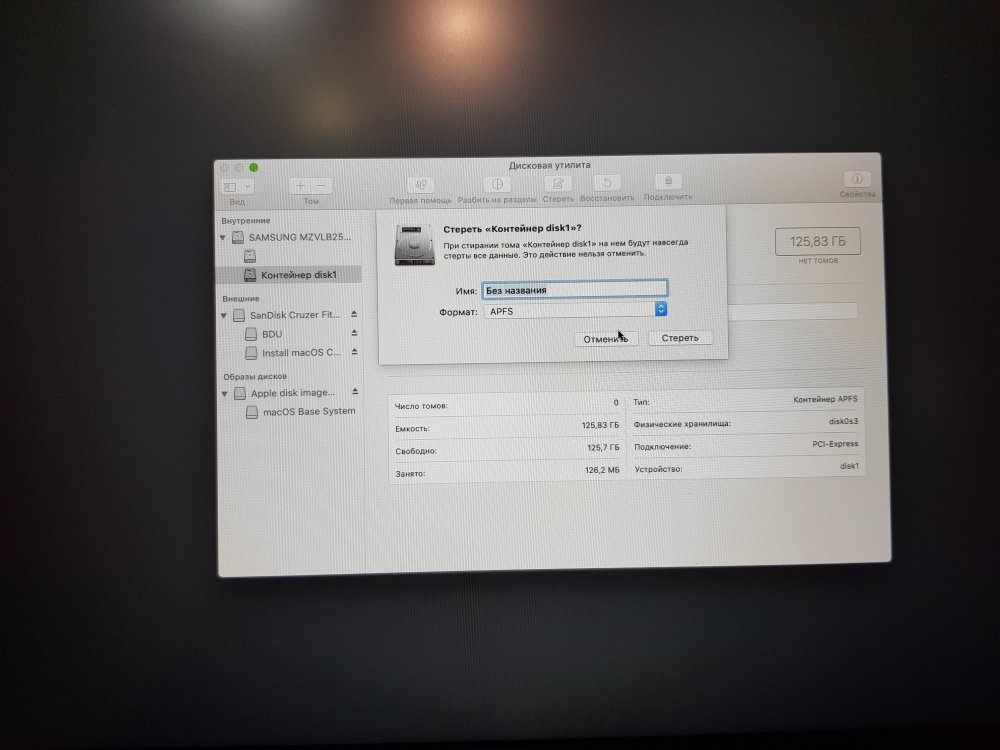The width and height of the screenshot is (1000, 750).
Task: Collapse the SAMSUNG MZVLB25 disk tree
Action: pyautogui.click(x=223, y=238)
